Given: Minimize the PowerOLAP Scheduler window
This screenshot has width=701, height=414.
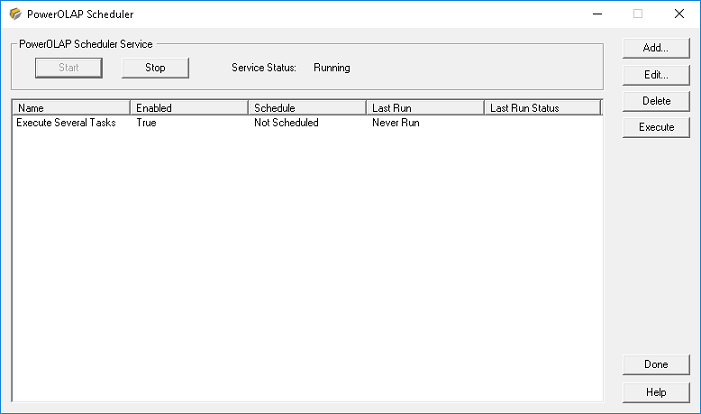Looking at the screenshot, I should click(597, 14).
